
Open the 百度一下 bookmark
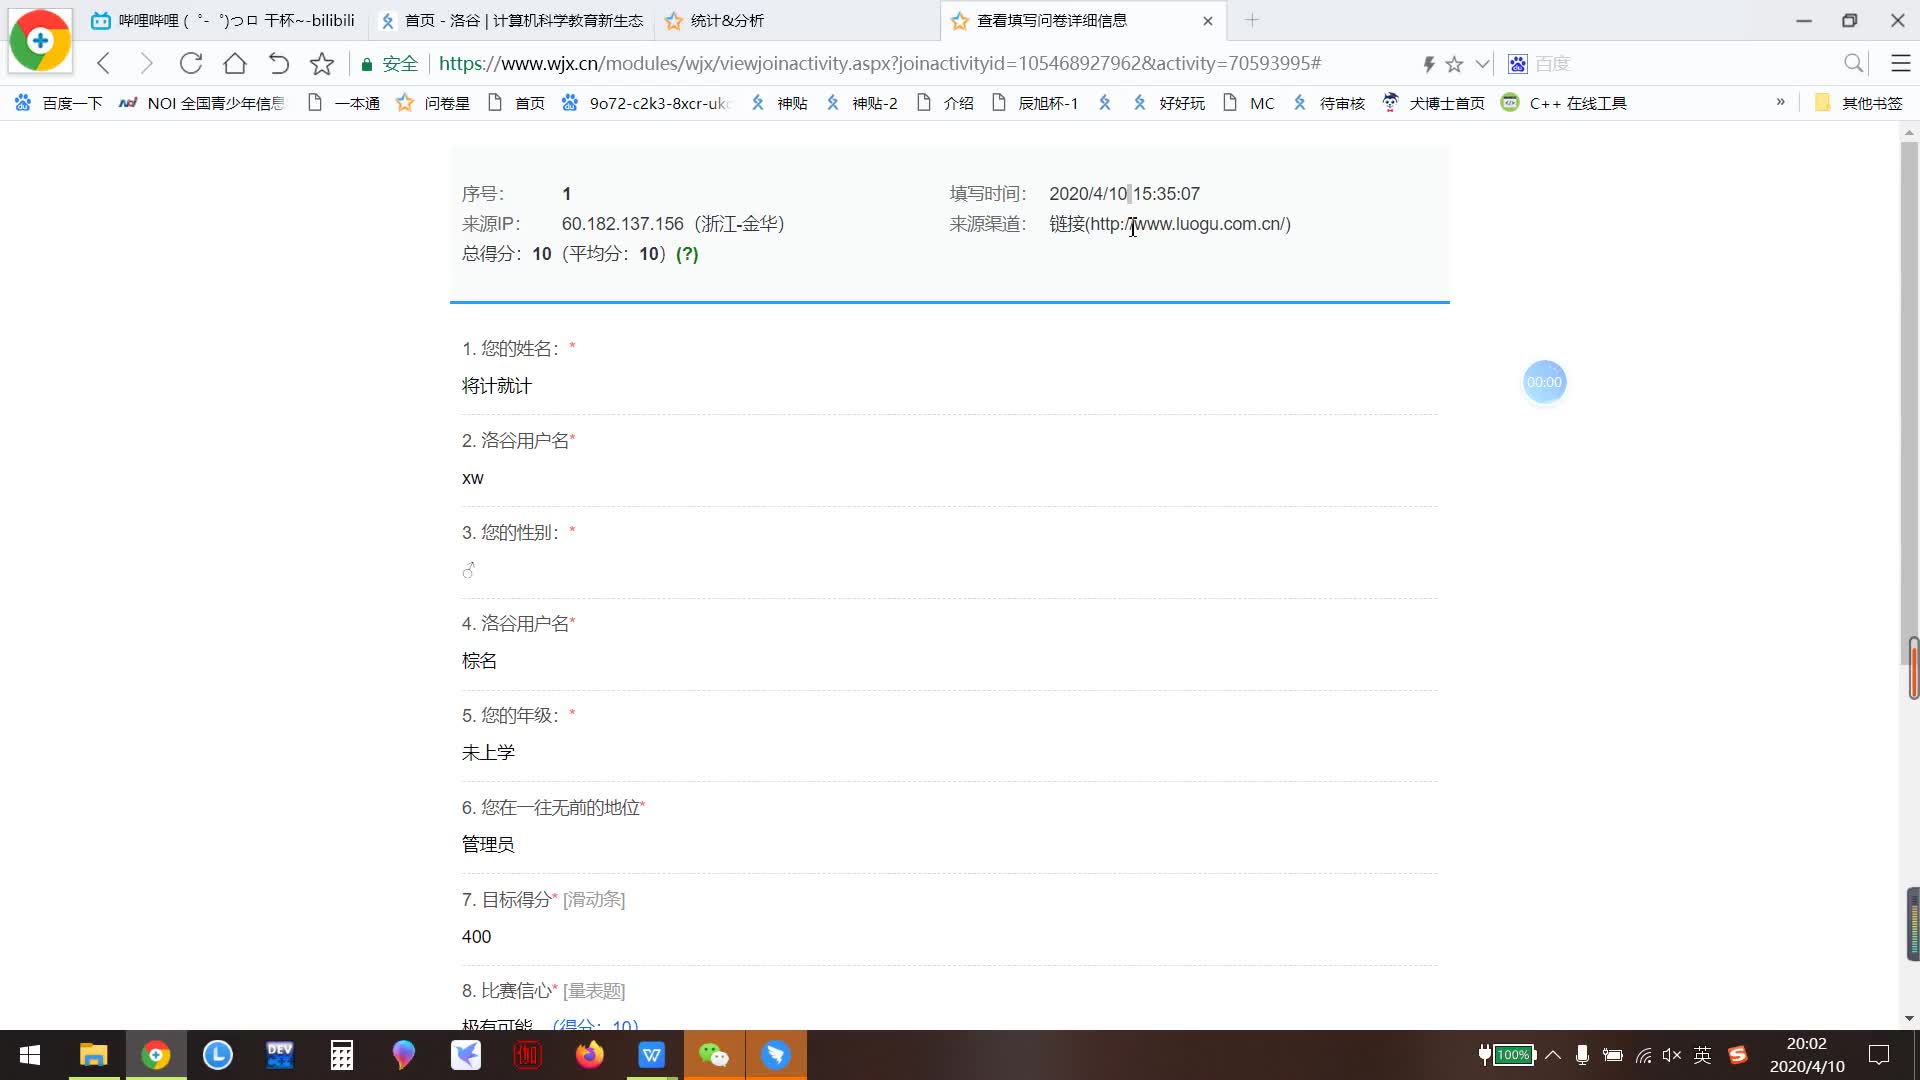click(59, 103)
